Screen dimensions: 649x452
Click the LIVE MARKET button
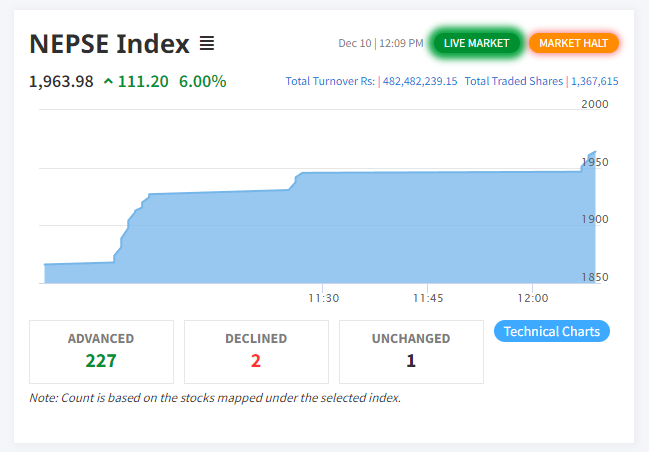pyautogui.click(x=476, y=43)
